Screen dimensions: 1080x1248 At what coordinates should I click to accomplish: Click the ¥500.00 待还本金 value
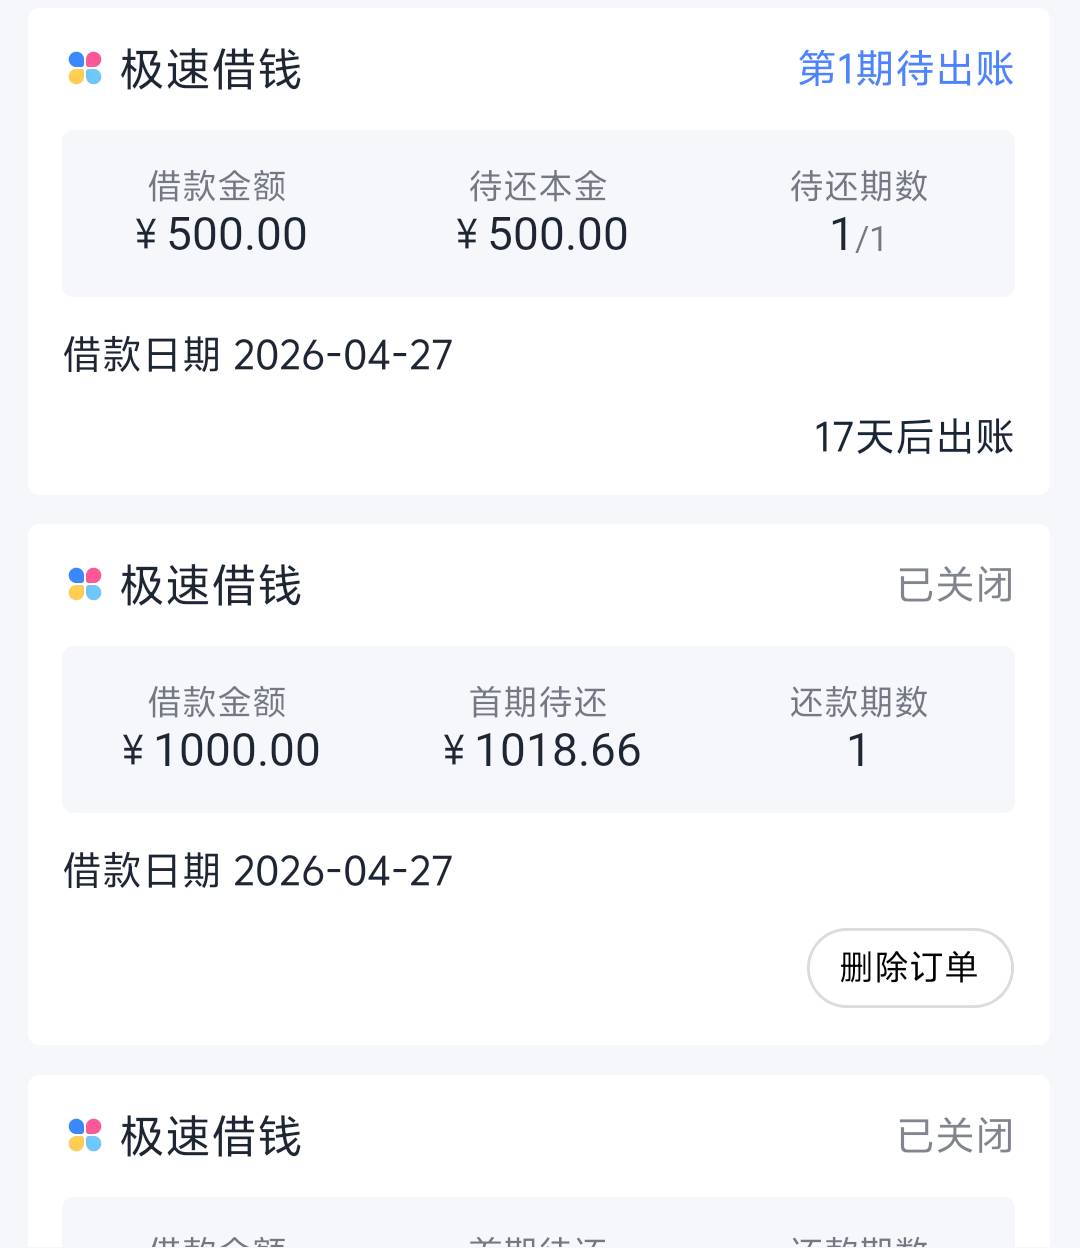point(541,235)
